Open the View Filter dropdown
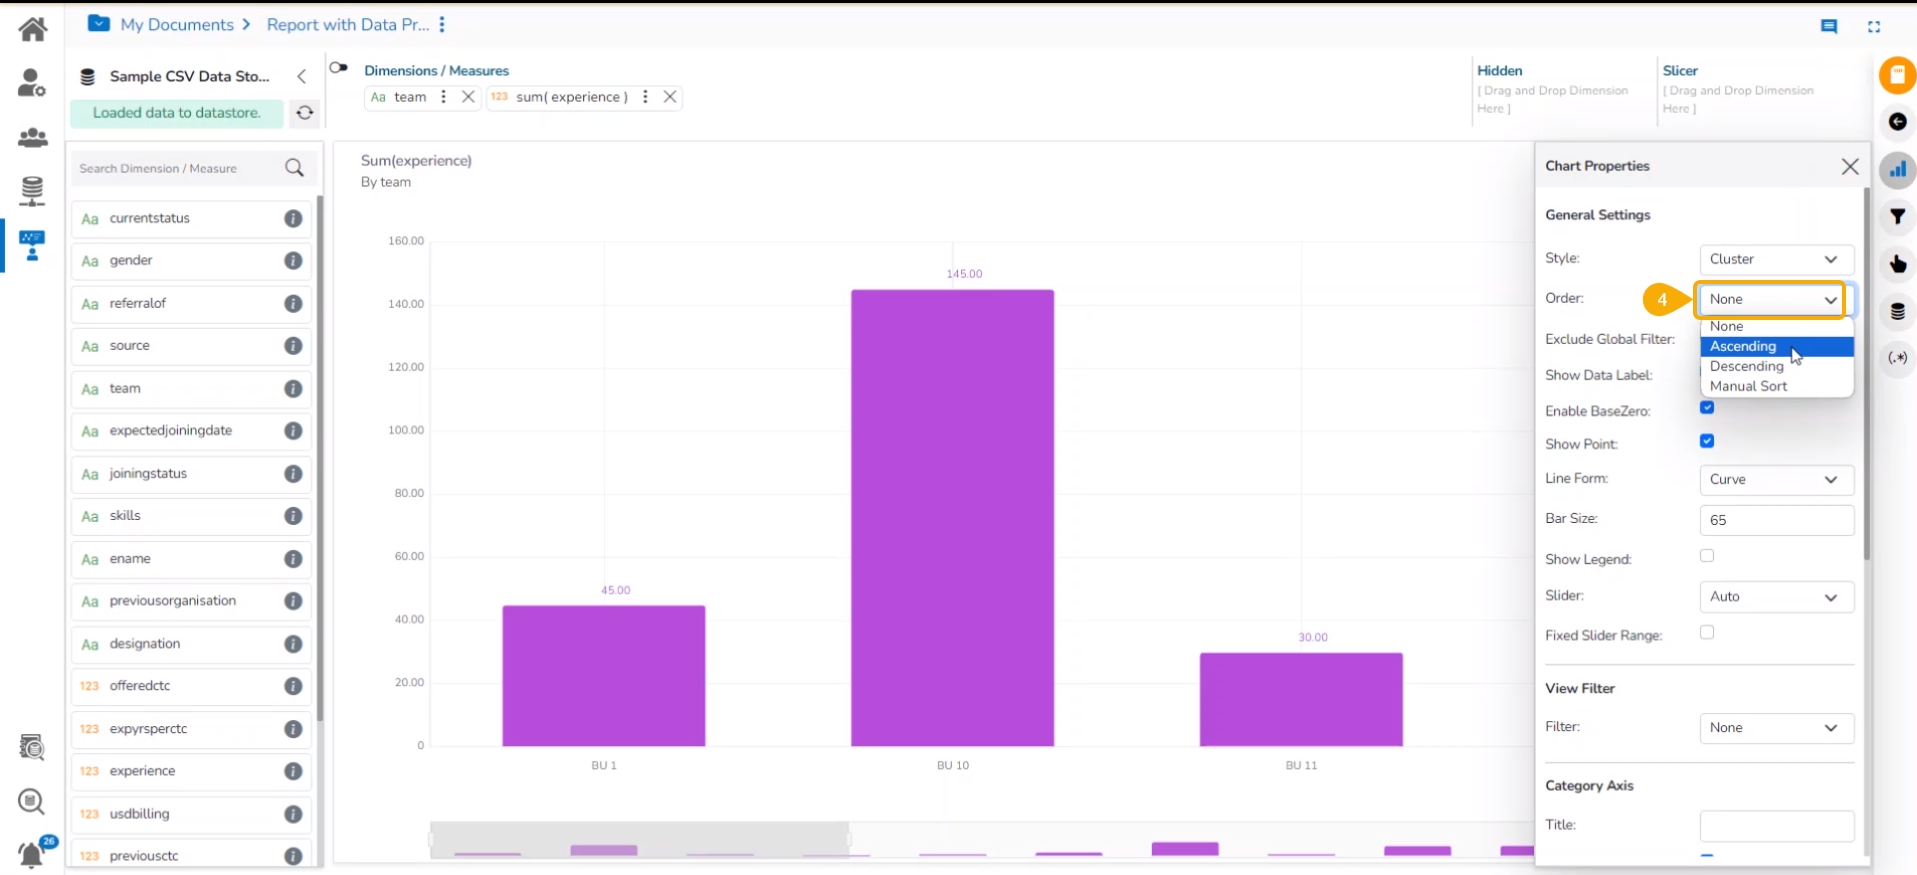1917x875 pixels. (x=1776, y=728)
